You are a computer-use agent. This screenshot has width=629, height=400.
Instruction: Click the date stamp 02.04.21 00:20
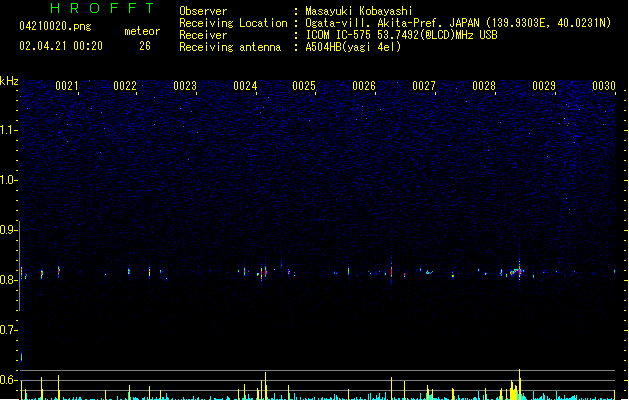point(61,46)
